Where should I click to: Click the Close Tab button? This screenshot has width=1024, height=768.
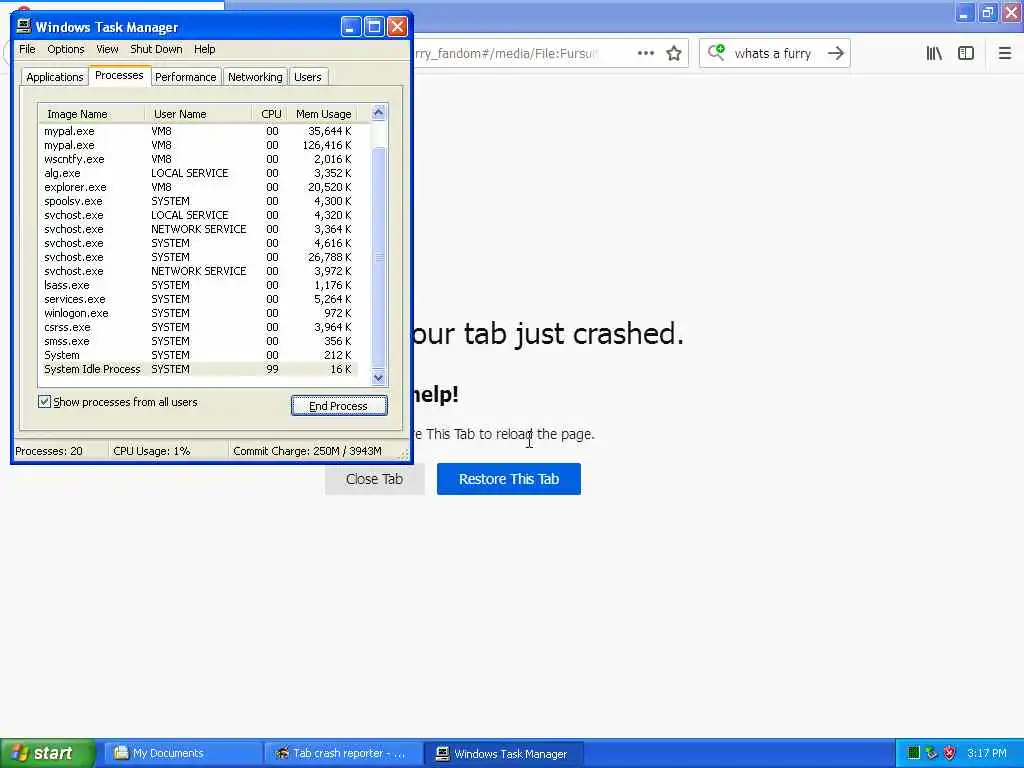(x=374, y=479)
